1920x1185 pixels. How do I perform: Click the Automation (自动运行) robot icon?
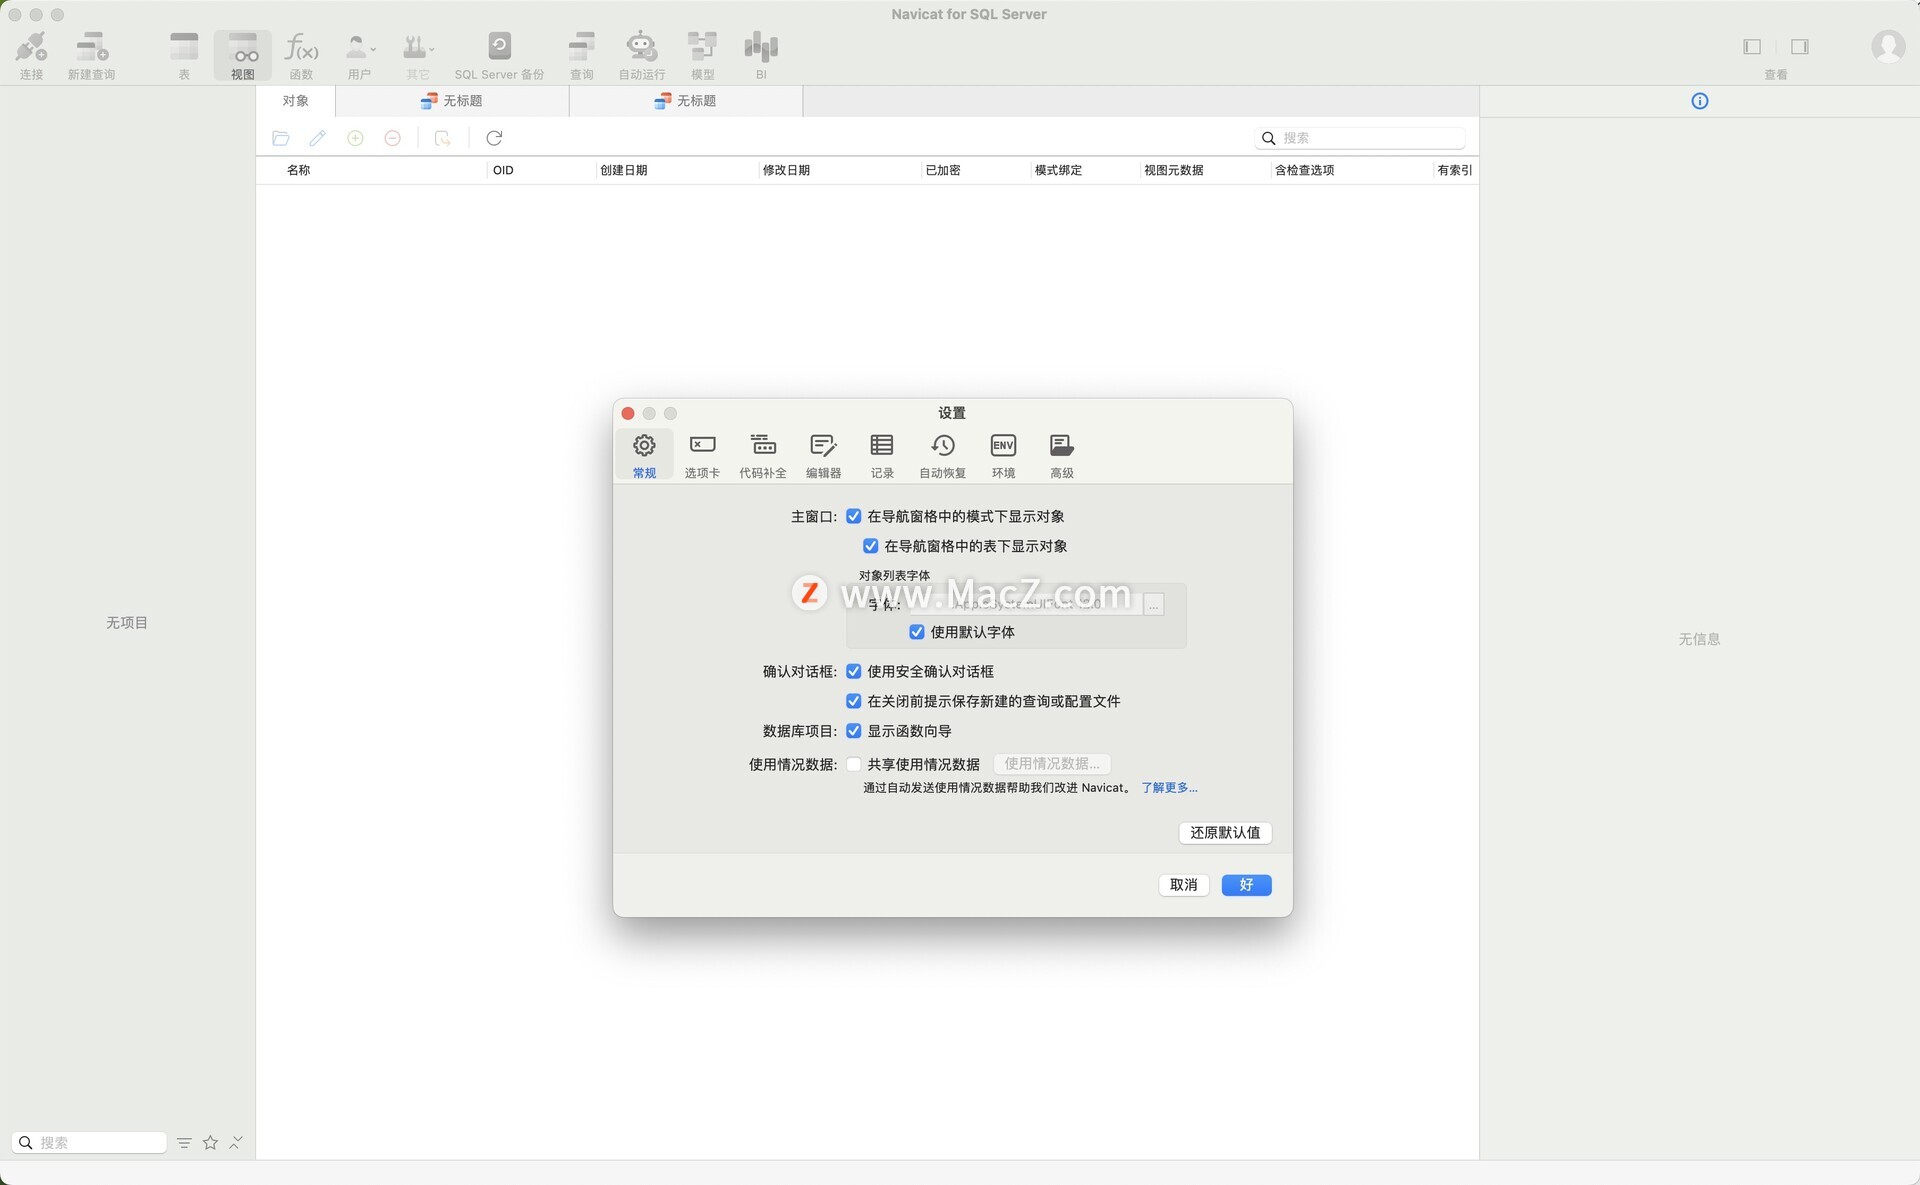point(641,55)
